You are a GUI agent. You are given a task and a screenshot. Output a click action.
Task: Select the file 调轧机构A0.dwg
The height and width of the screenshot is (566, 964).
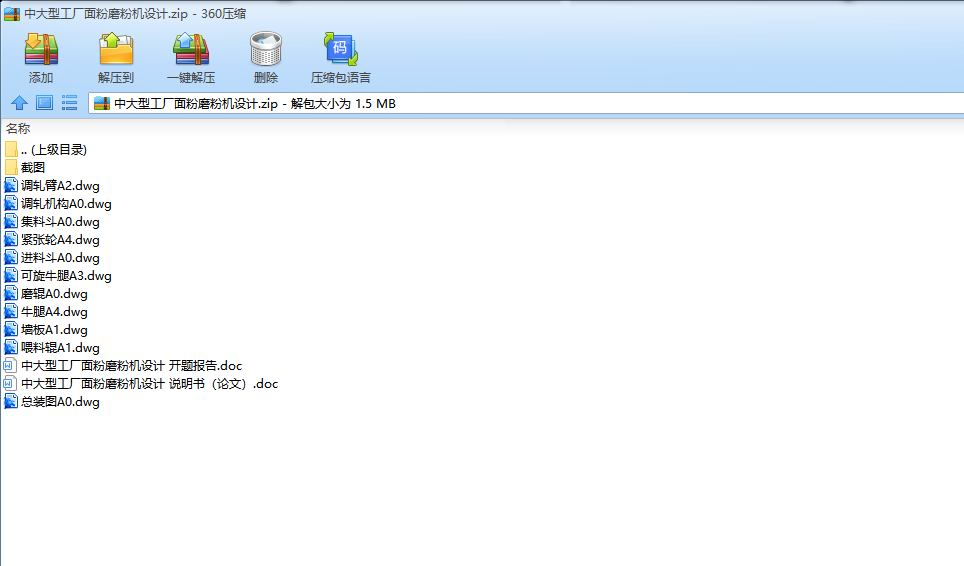coord(58,203)
